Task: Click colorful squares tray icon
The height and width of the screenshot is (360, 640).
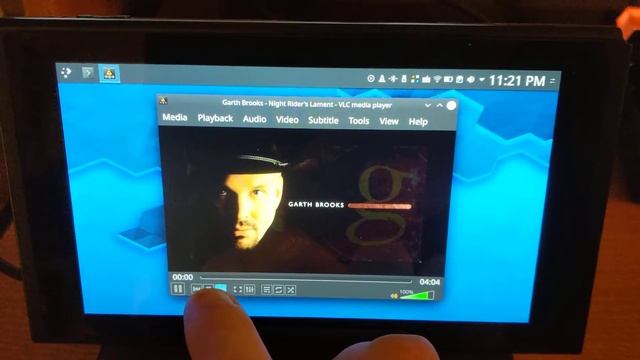Action: click(415, 79)
